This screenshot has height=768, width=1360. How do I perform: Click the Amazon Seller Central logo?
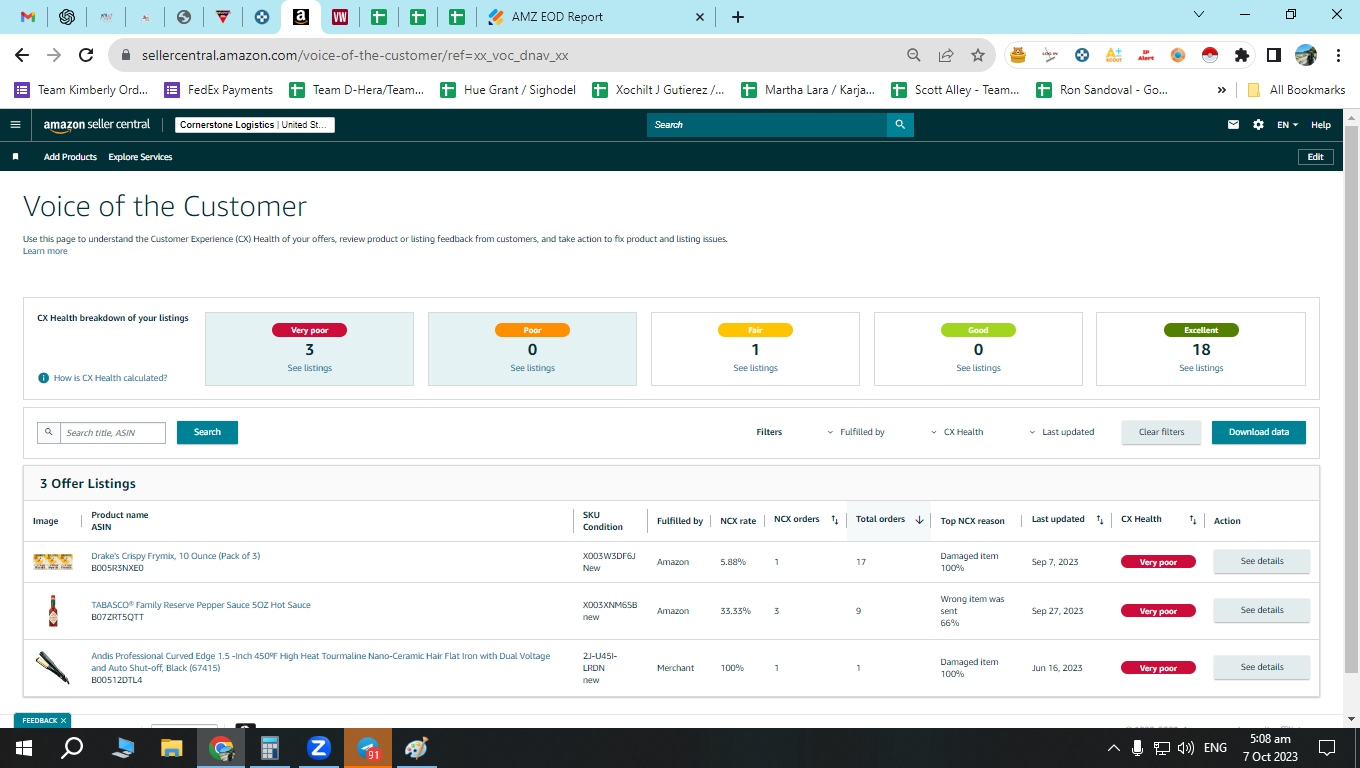(x=97, y=125)
